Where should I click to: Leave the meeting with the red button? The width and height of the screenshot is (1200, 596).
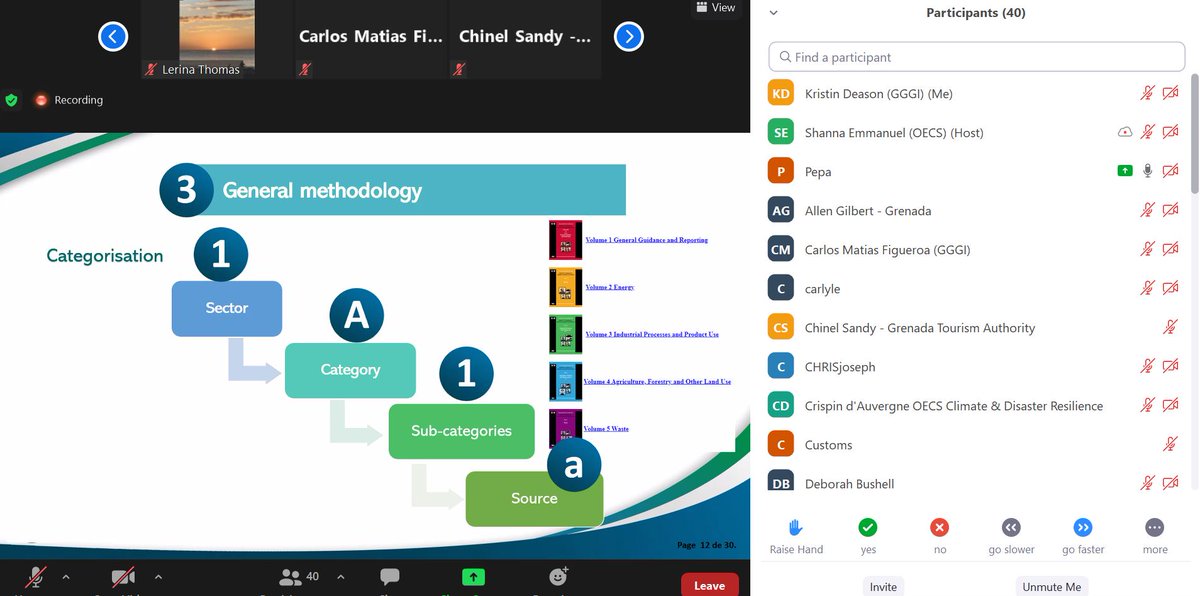tap(710, 585)
